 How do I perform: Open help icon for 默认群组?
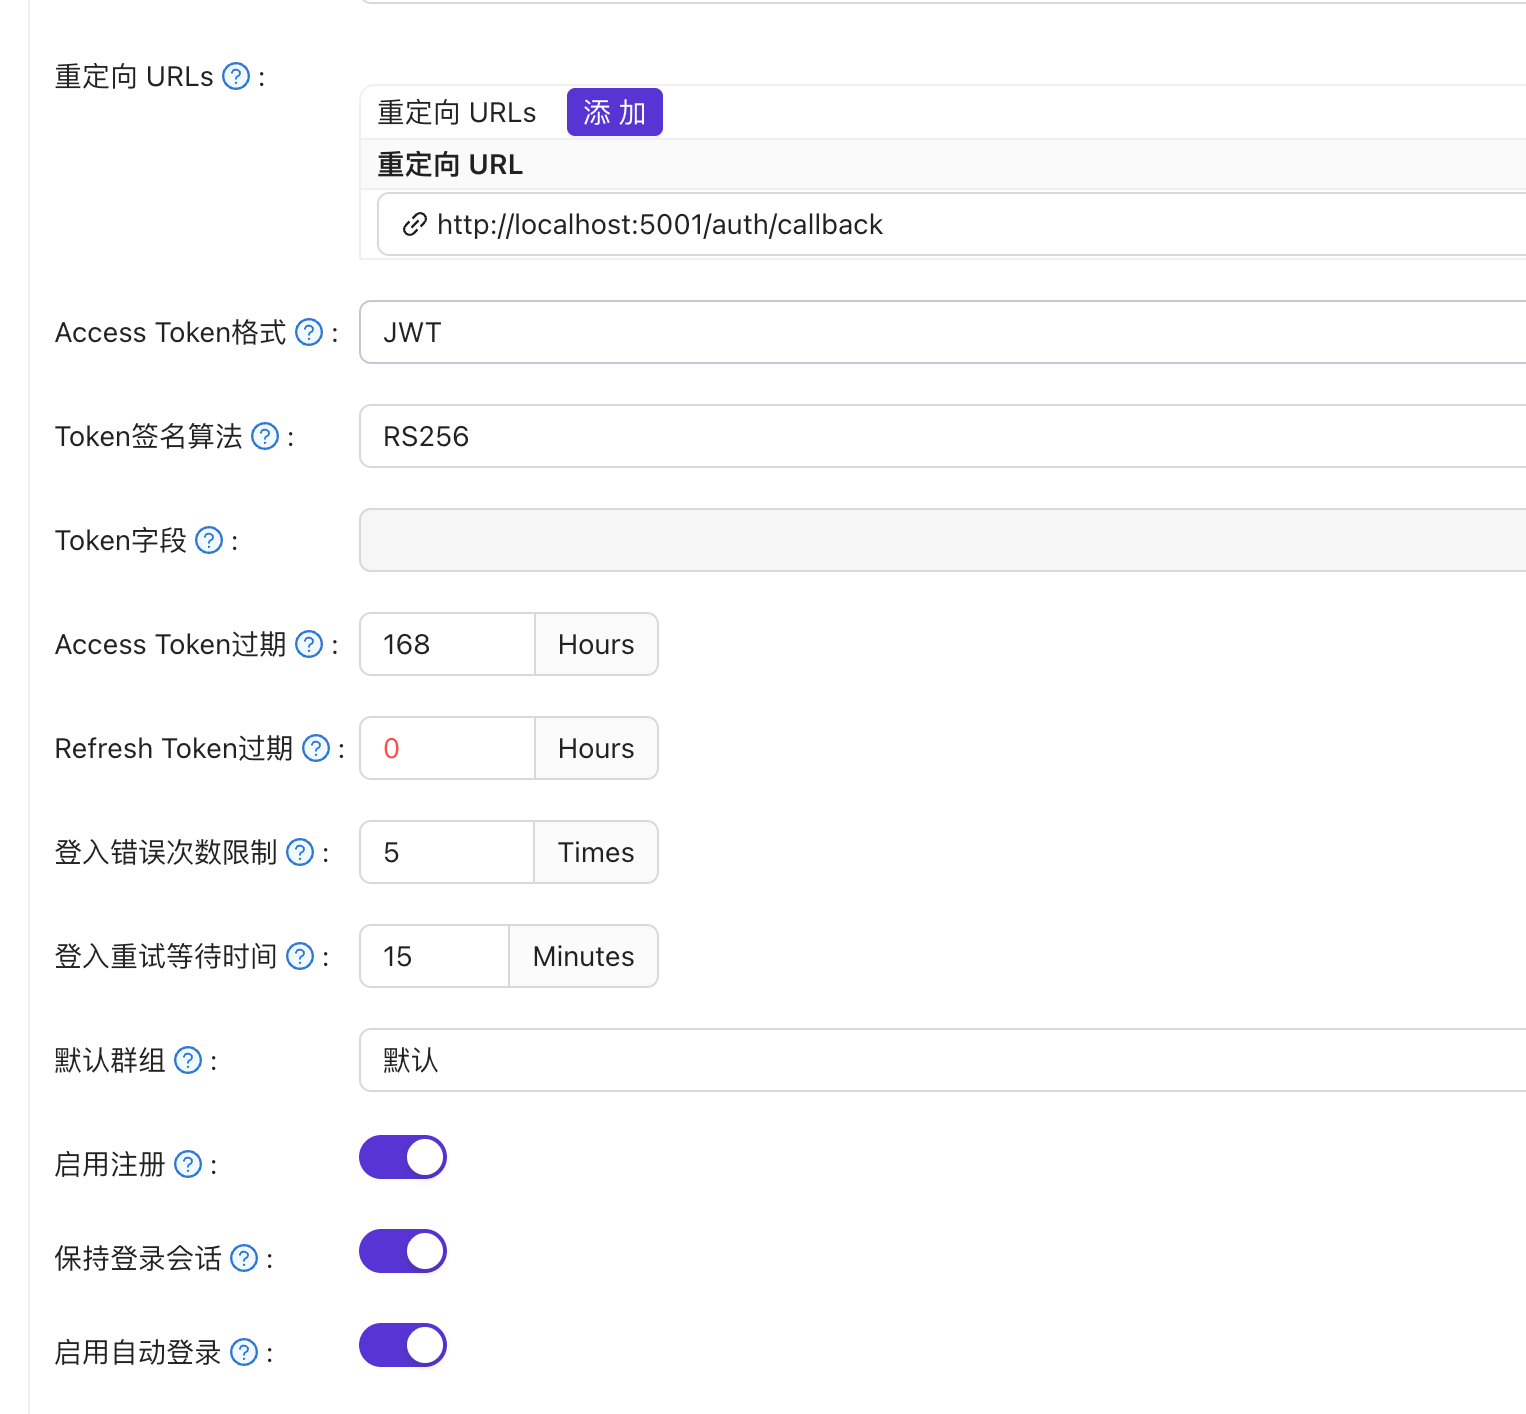[x=188, y=1060]
